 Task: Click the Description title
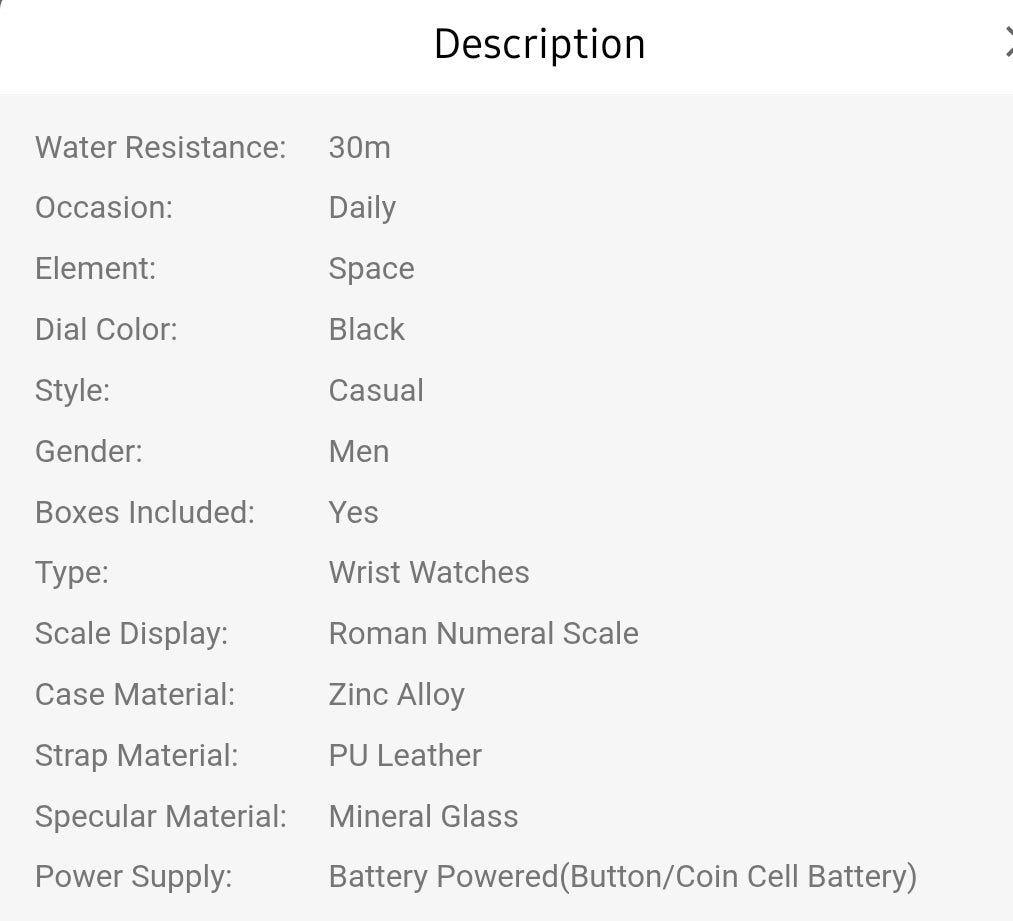pos(539,44)
